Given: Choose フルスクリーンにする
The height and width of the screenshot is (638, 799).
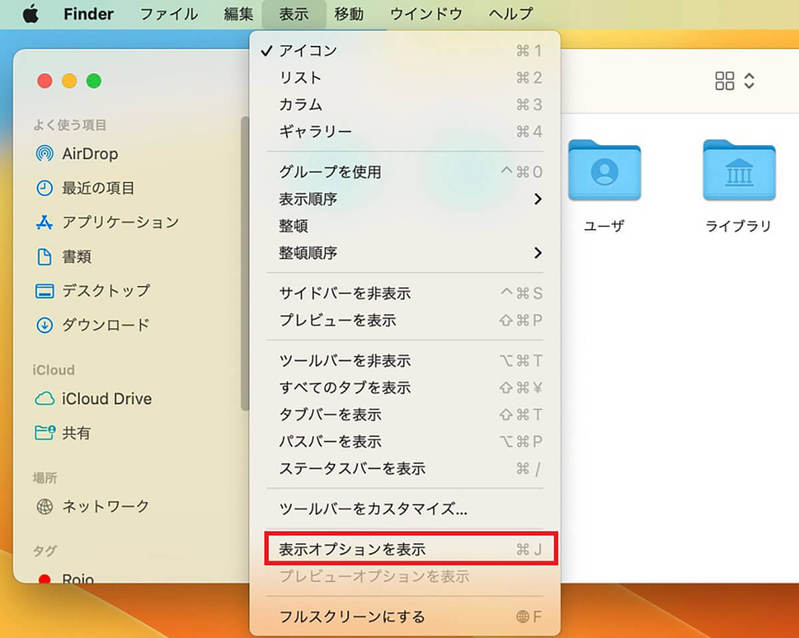Looking at the screenshot, I should [405, 617].
